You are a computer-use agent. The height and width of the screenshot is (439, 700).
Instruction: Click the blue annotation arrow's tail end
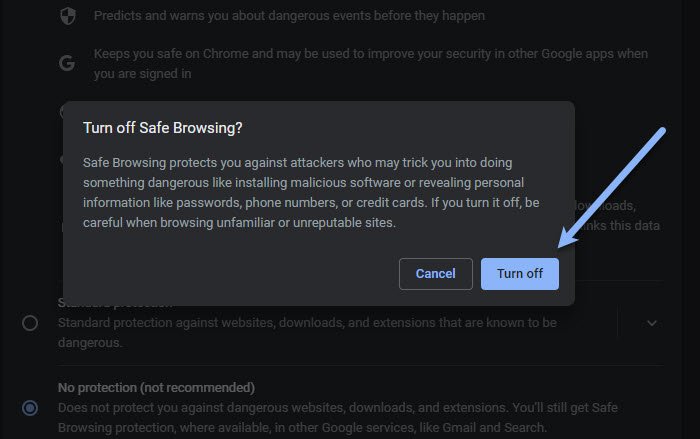tap(662, 130)
